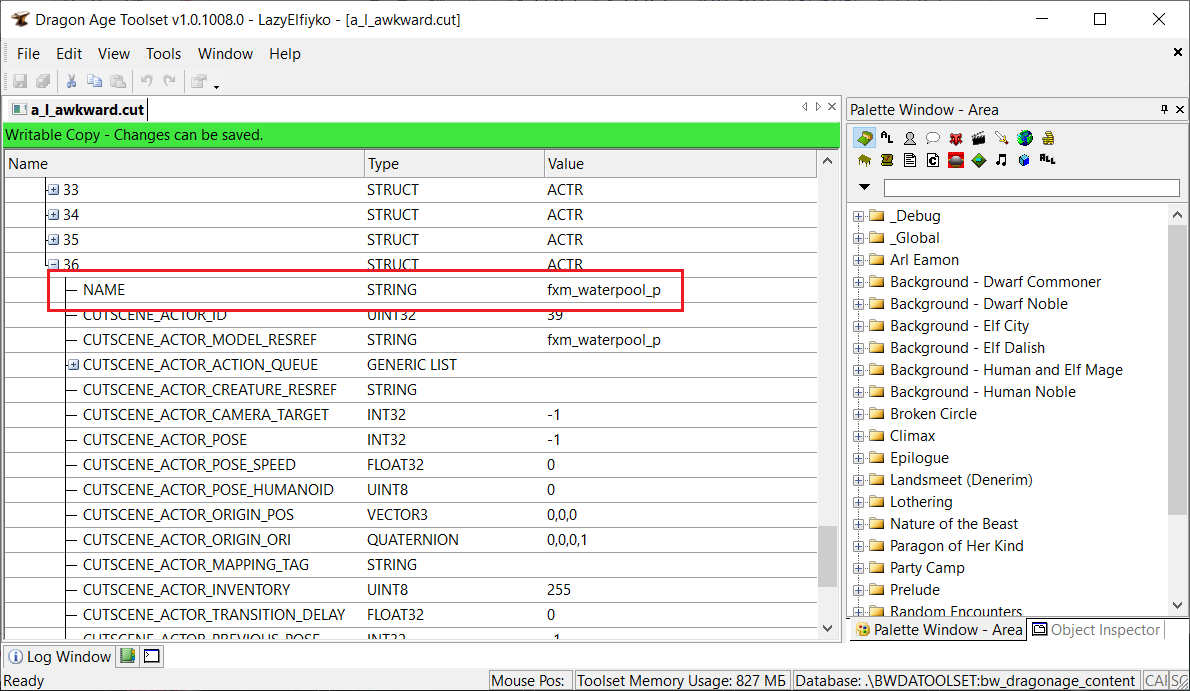The image size is (1190, 691).
Task: Select the Palette Window - Area tab
Action: (939, 629)
